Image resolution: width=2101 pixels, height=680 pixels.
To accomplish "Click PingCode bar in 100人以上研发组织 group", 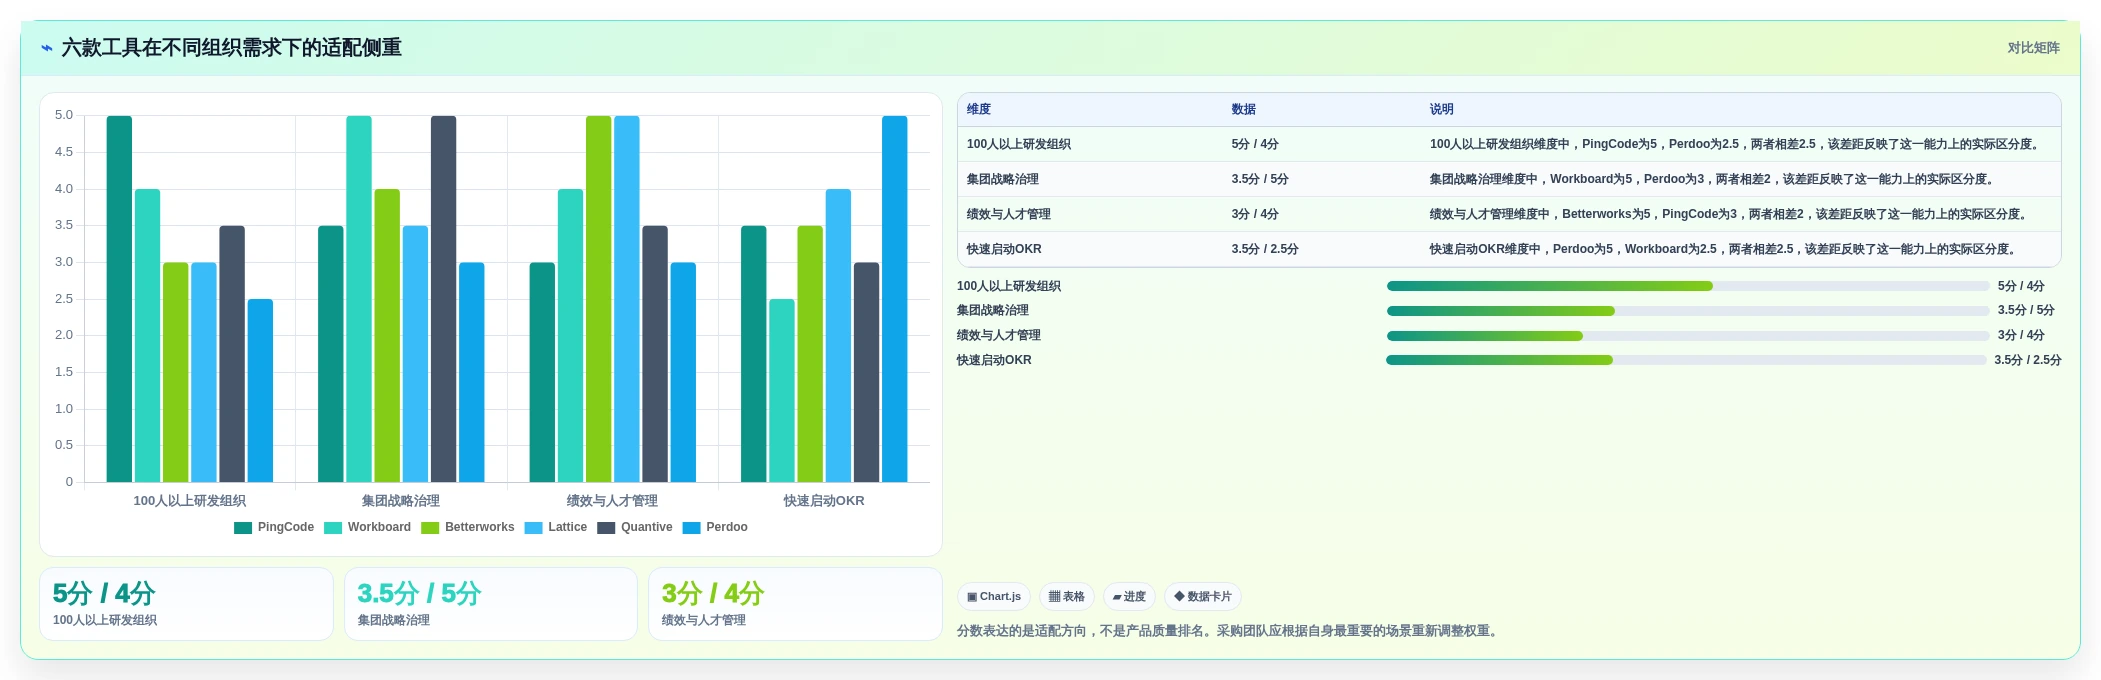I will click(119, 299).
